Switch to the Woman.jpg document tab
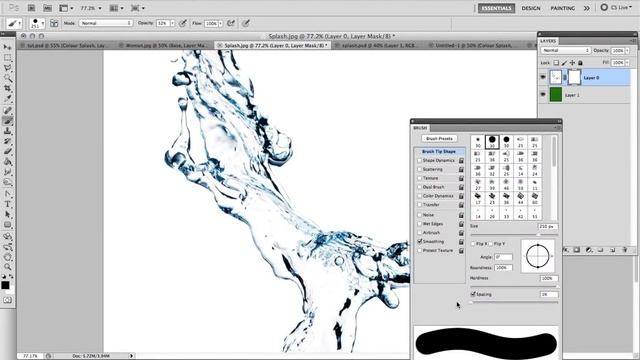 coord(165,46)
